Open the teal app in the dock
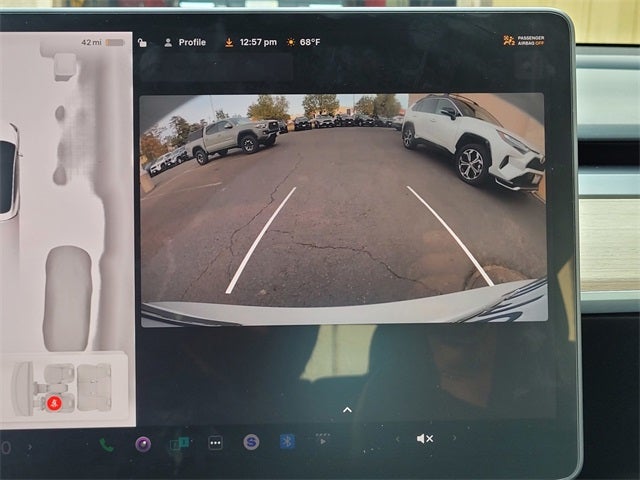 pyautogui.click(x=179, y=443)
